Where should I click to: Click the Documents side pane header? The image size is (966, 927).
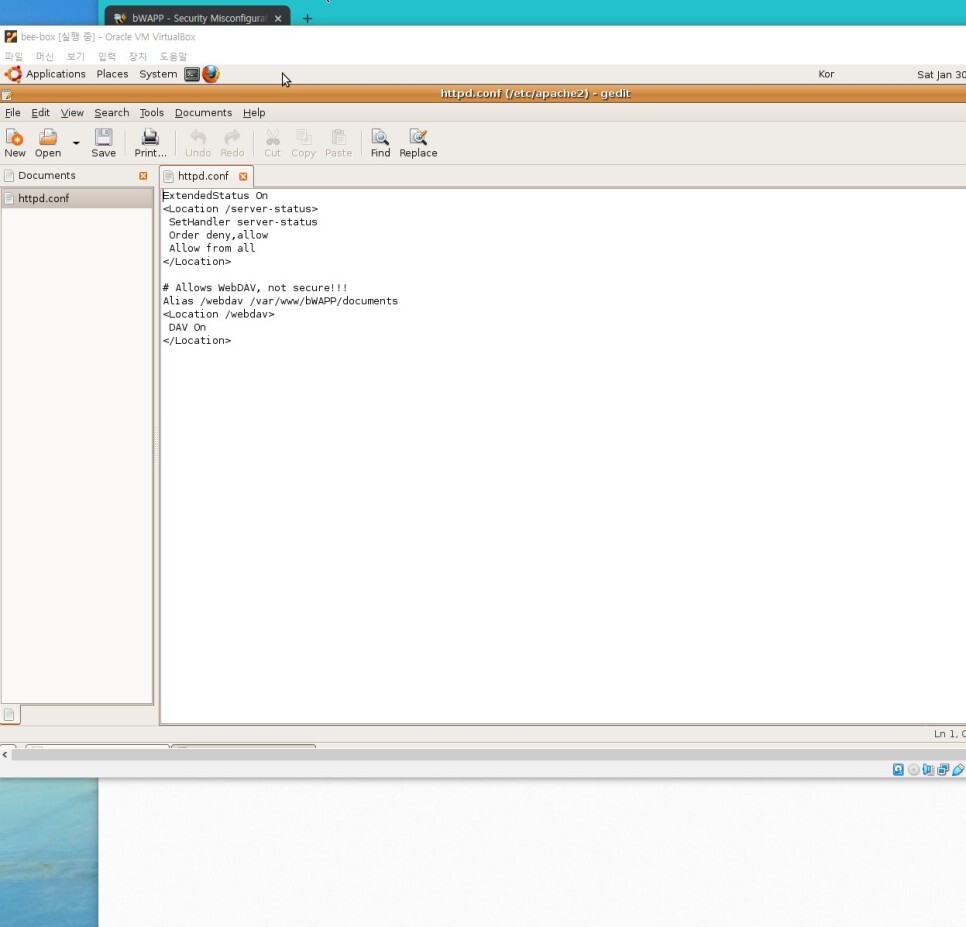[x=47, y=176]
